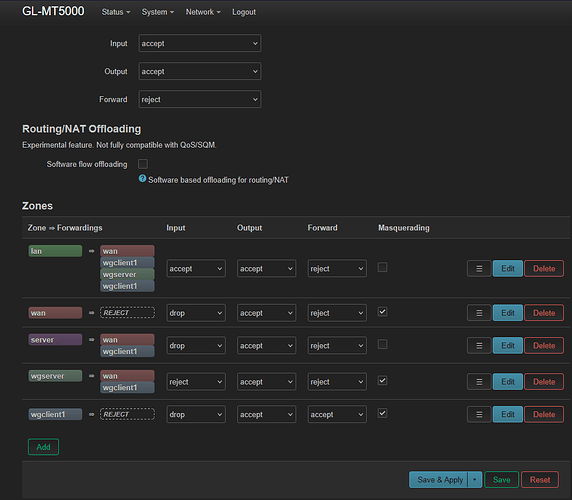Screen dimensions: 572x500
Task: Open the System menu
Action: (158, 12)
